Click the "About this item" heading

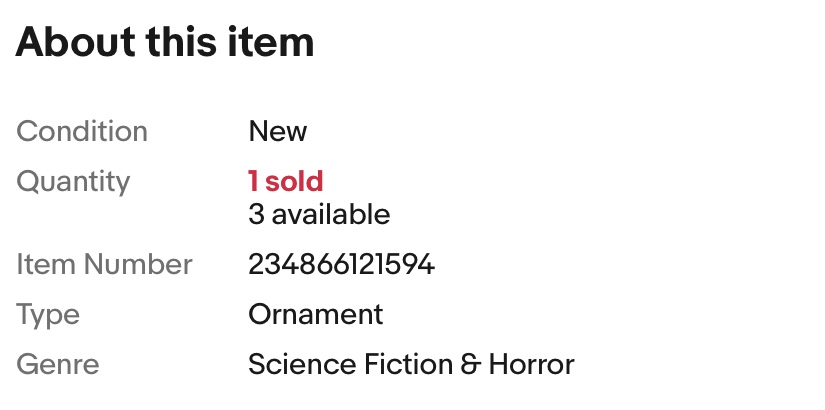click(x=165, y=42)
